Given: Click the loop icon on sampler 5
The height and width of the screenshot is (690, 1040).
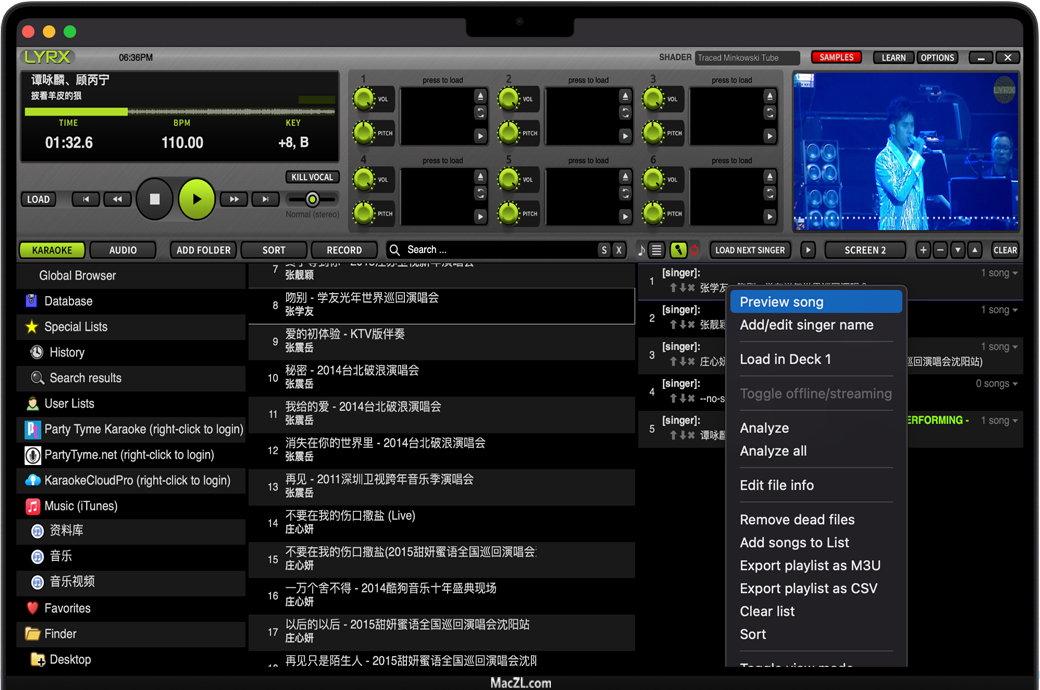Looking at the screenshot, I should tap(625, 194).
